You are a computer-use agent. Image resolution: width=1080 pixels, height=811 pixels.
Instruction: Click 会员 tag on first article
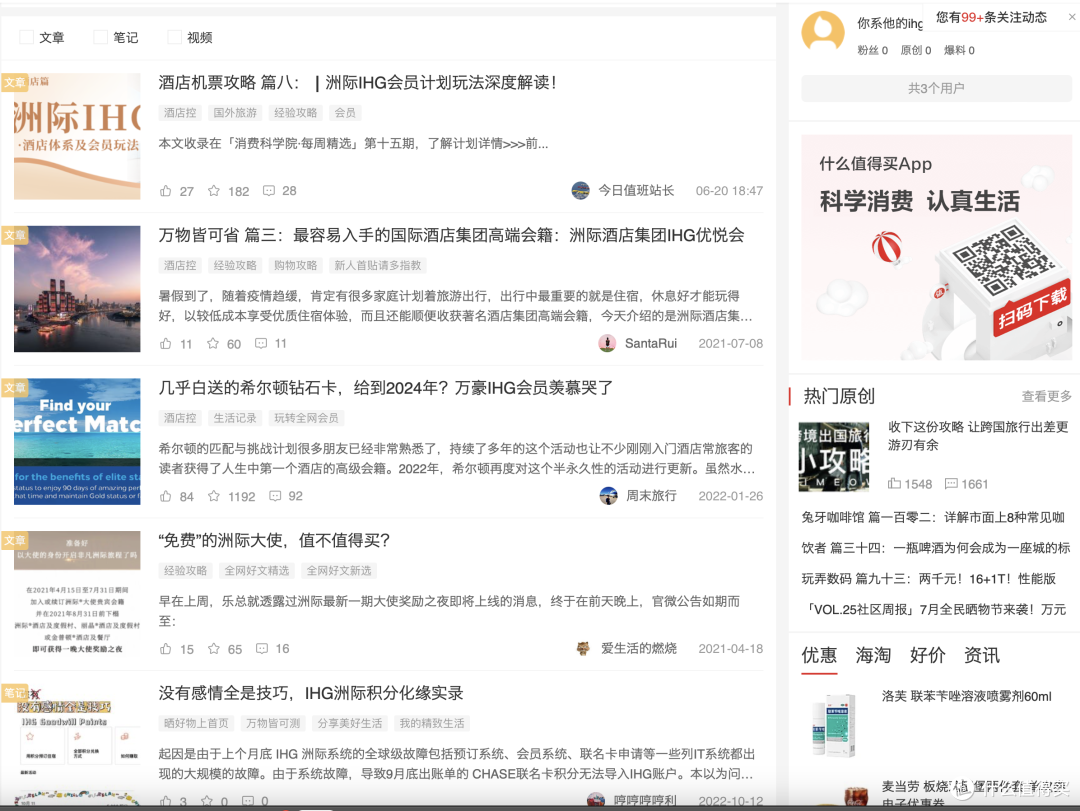(x=345, y=113)
